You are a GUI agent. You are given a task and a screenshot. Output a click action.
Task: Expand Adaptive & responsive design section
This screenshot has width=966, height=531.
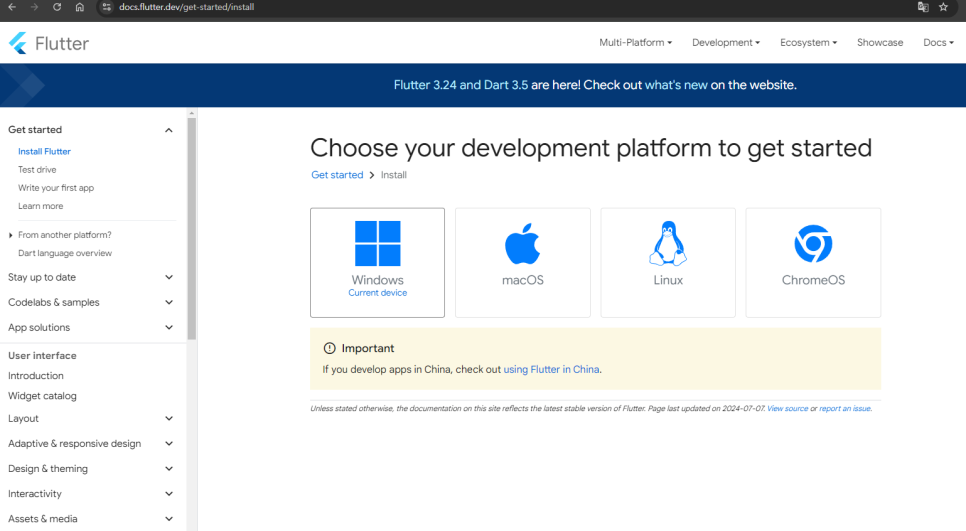pyautogui.click(x=91, y=444)
